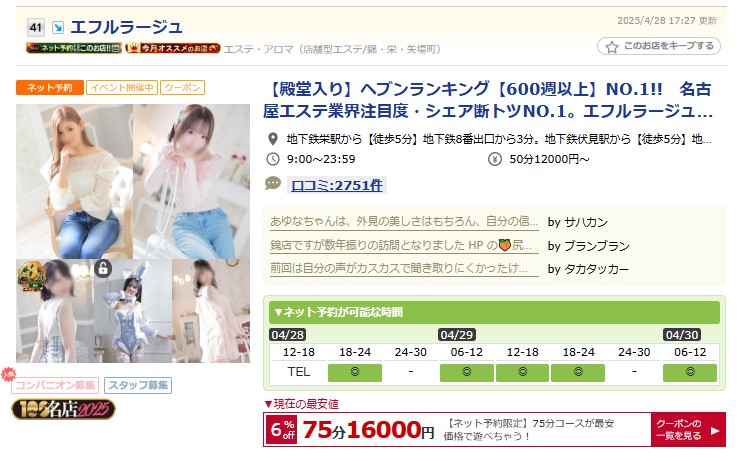Click the clock icon beside 9:00～23:59

click(273, 159)
